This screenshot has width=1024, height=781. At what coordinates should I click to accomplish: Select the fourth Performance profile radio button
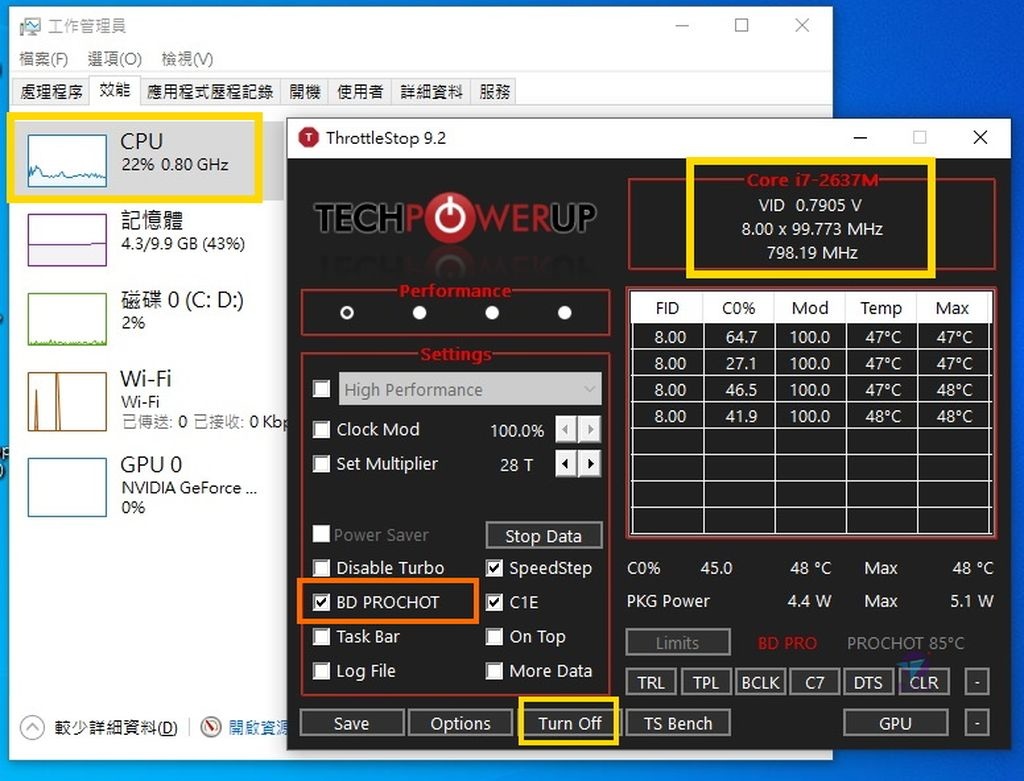564,312
